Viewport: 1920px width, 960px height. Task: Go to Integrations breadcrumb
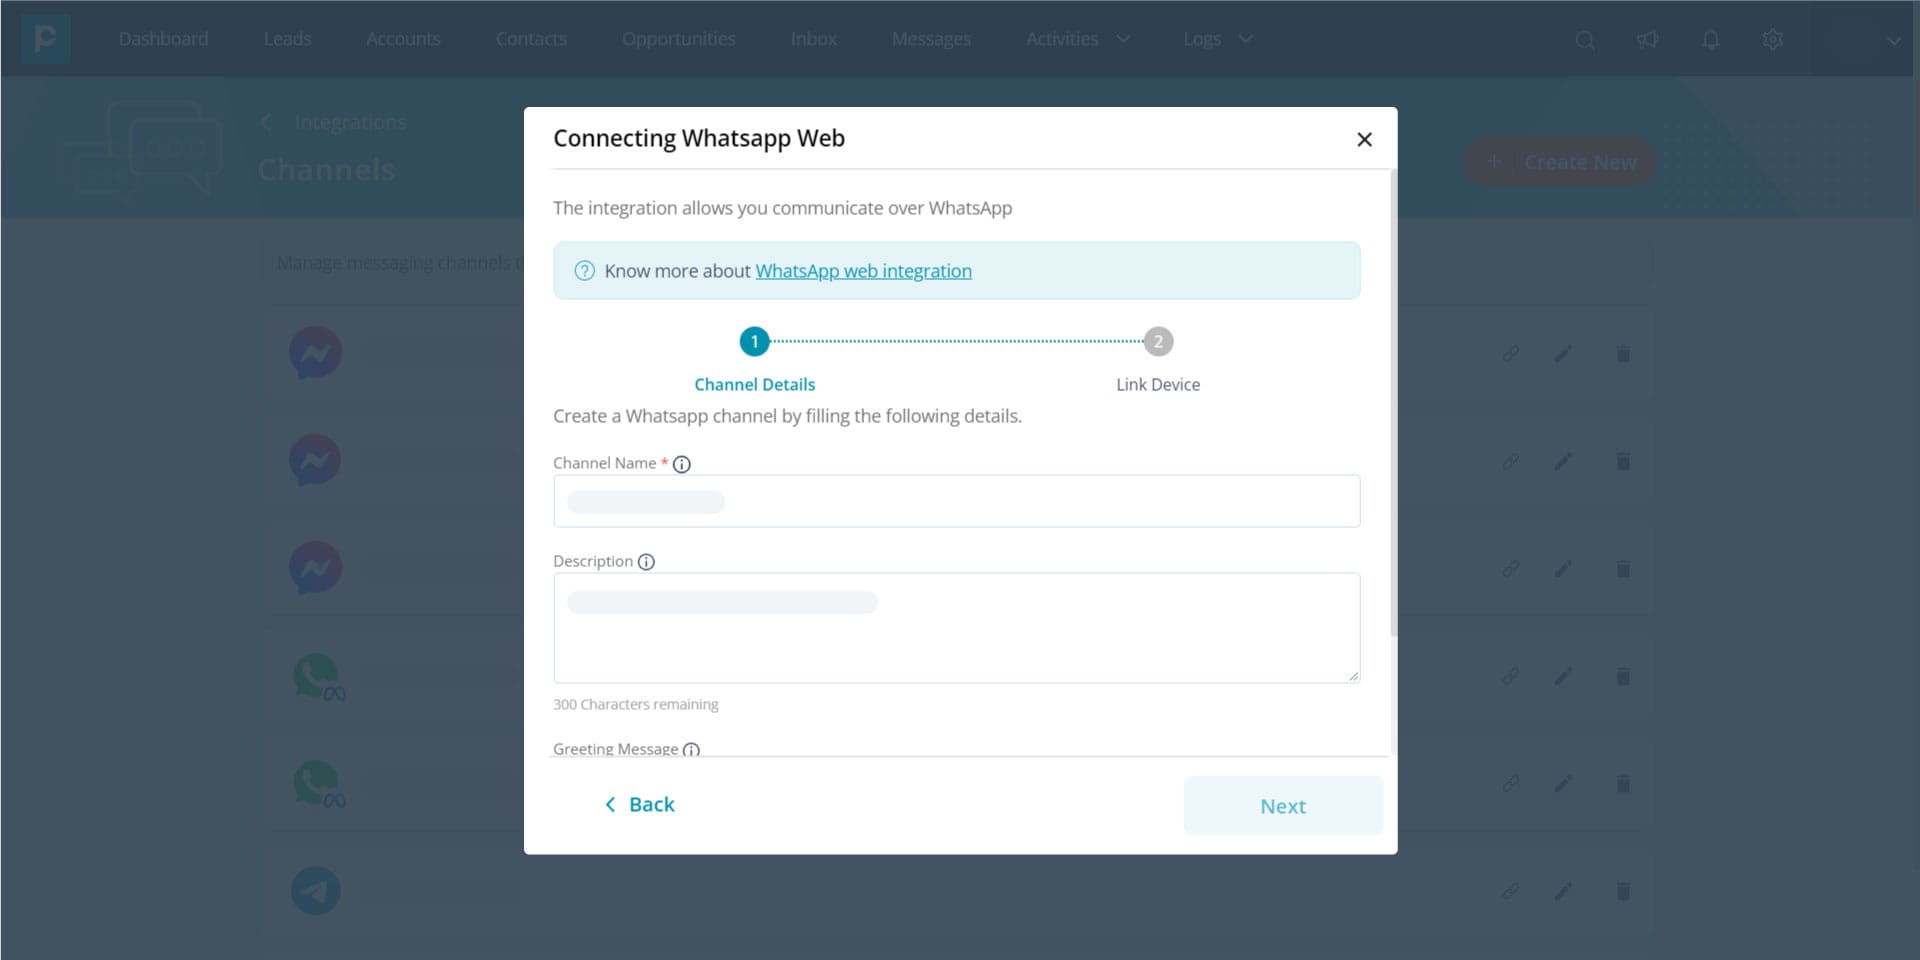[x=350, y=122]
